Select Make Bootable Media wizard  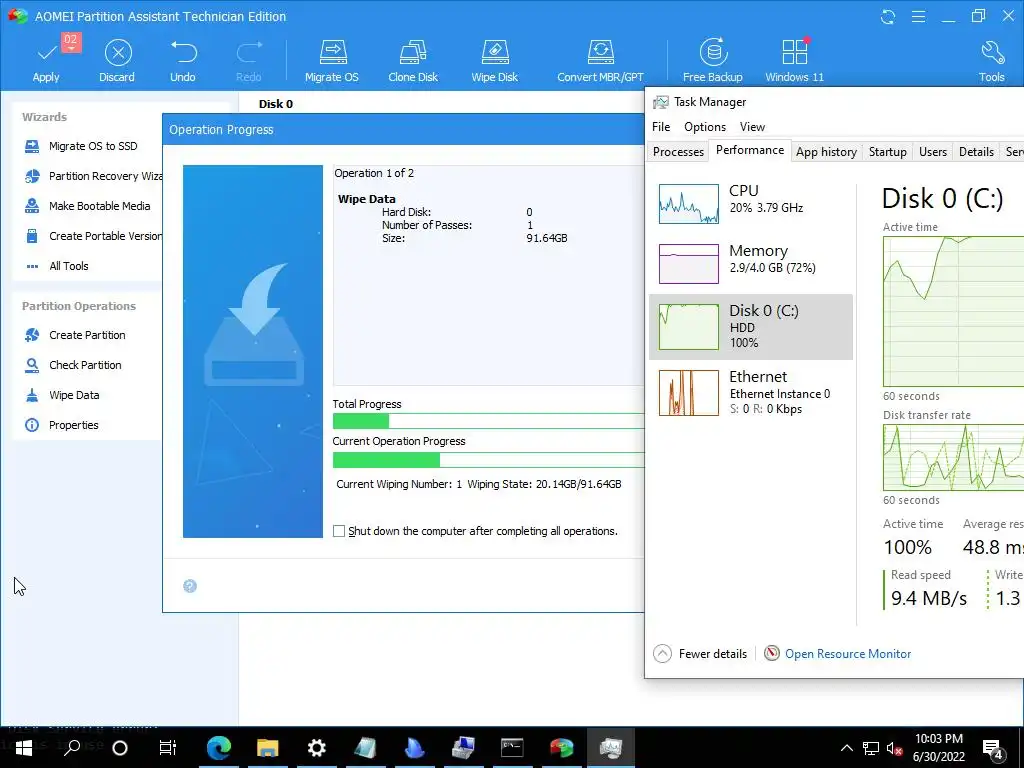(x=87, y=206)
